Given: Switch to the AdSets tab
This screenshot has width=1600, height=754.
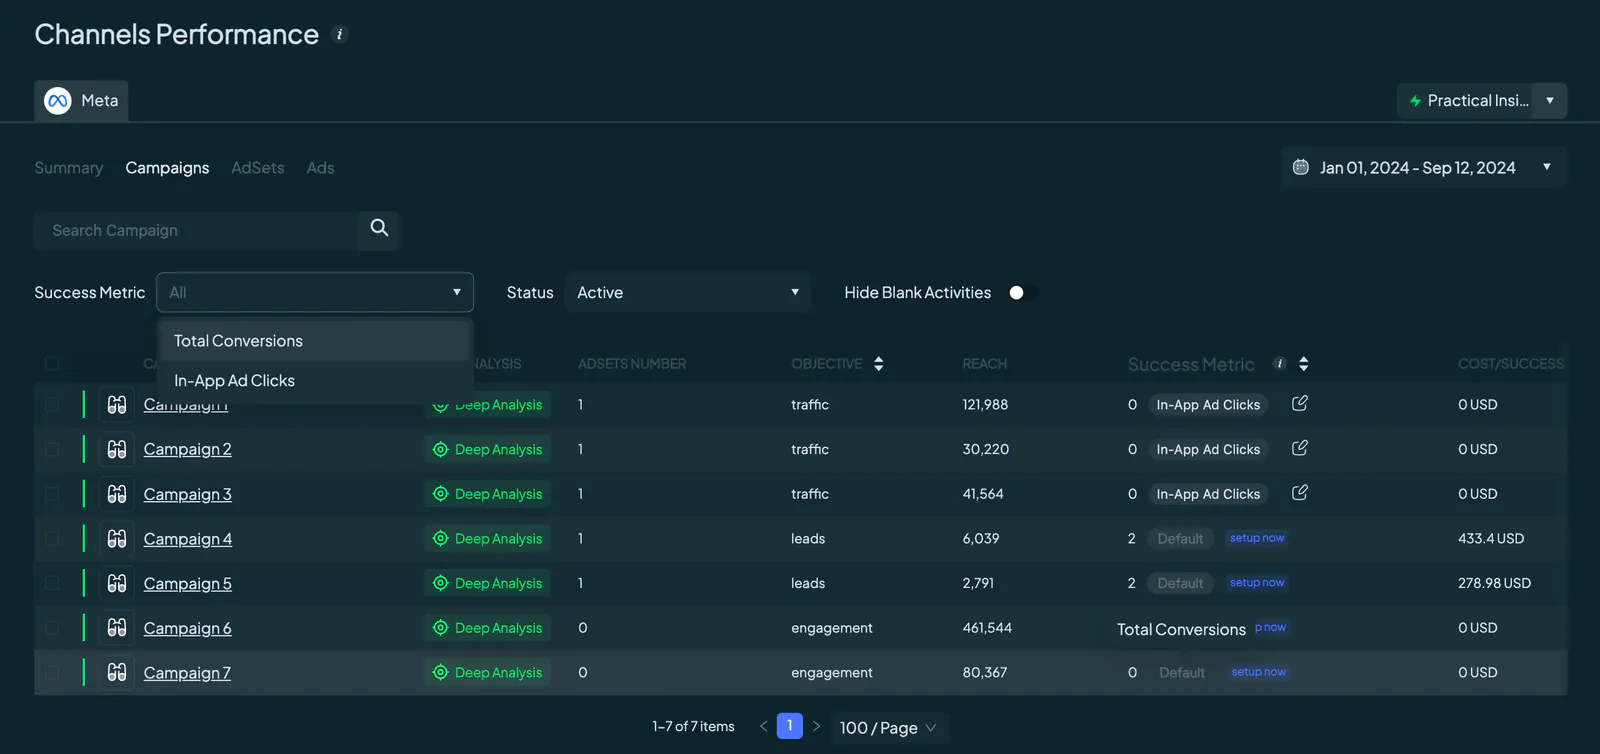Looking at the screenshot, I should 258,168.
